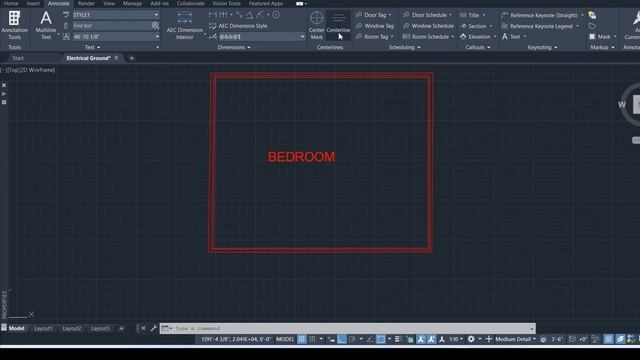Toggle ortho mode in status bar
Image resolution: width=640 pixels, height=360 pixels.
pyautogui.click(x=342, y=339)
